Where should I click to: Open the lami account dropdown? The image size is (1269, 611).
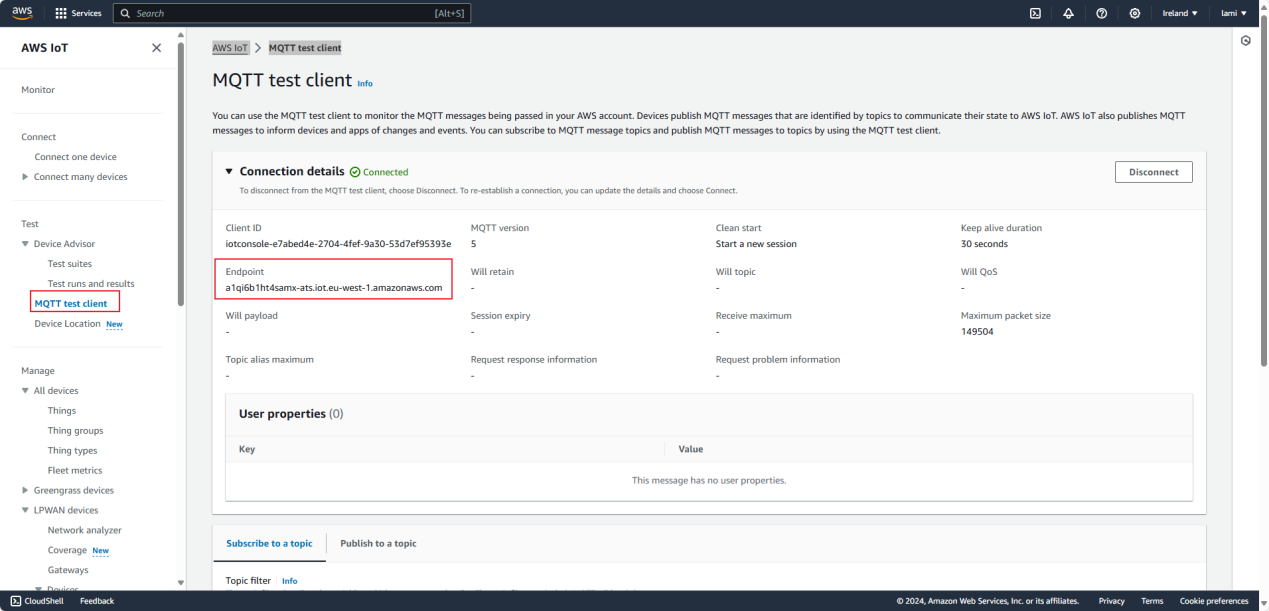click(1234, 13)
